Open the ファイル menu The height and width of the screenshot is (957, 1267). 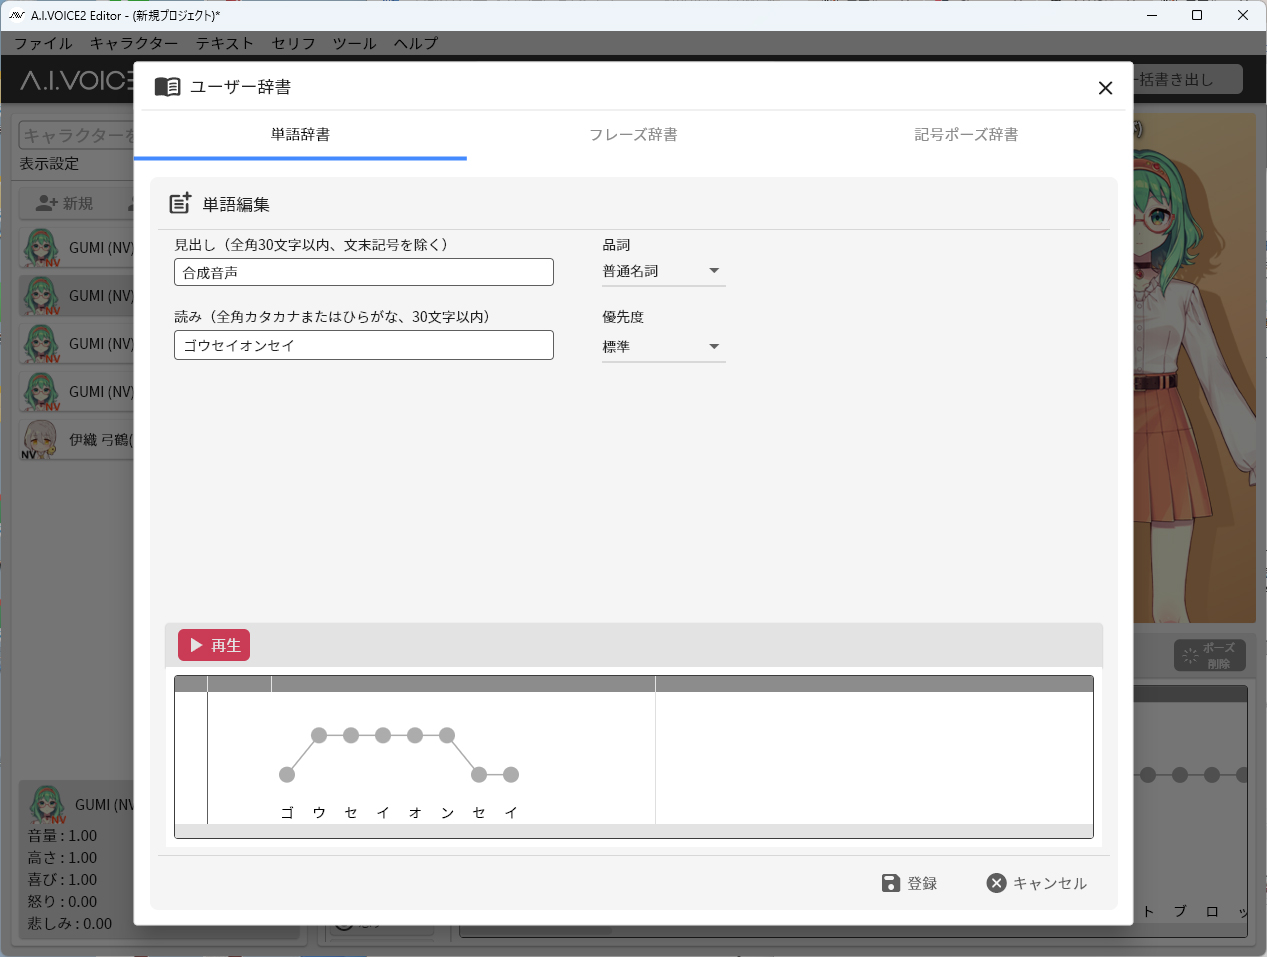coord(43,43)
